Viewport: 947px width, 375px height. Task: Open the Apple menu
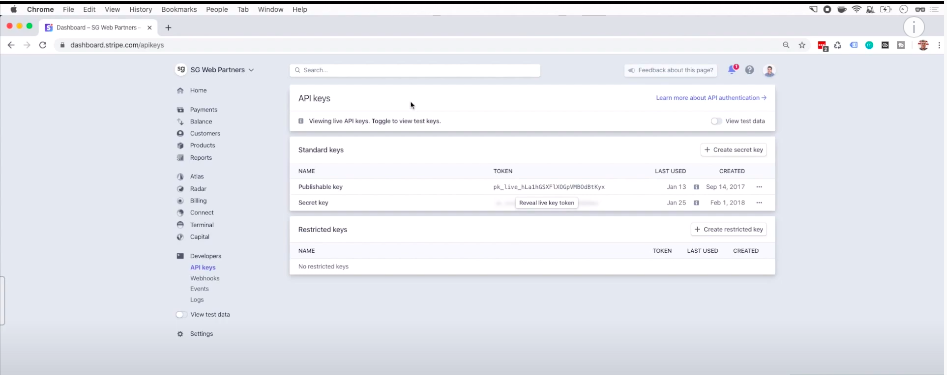pos(13,10)
